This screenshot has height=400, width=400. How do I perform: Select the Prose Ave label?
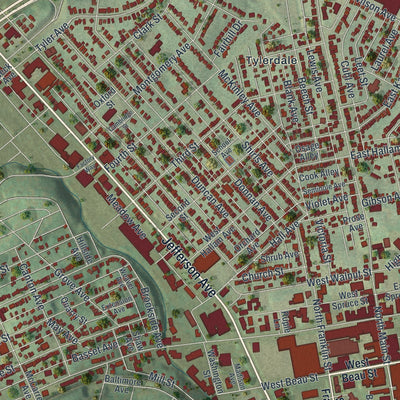tap(354, 224)
